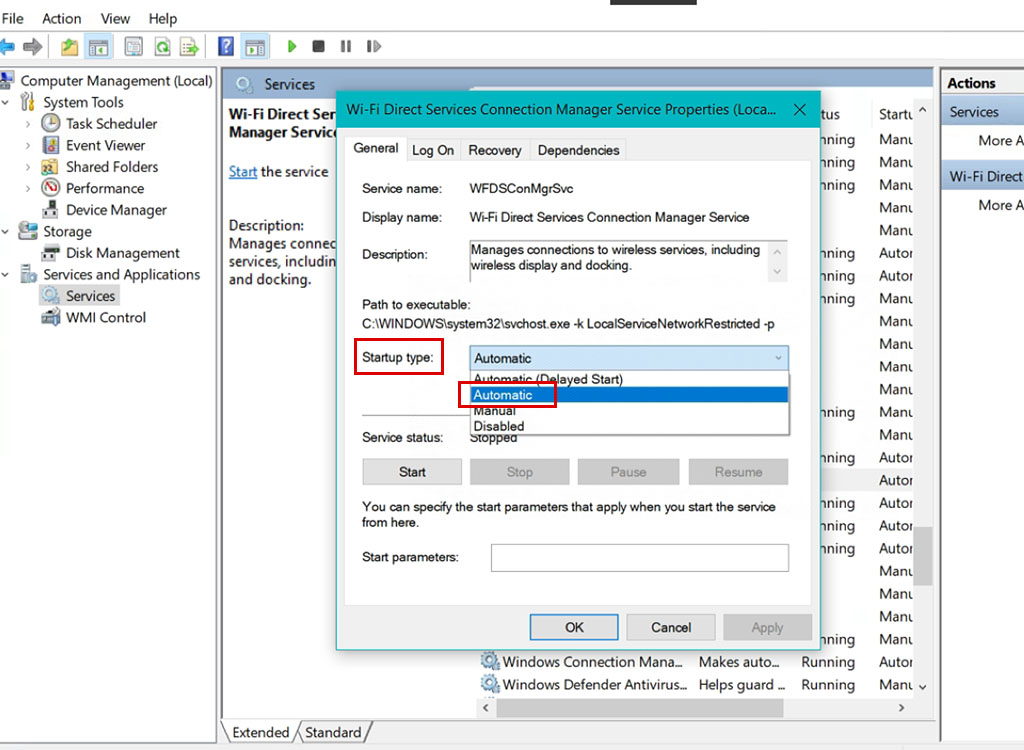
Task: Select Task Scheduler in the tree
Action: (x=111, y=123)
